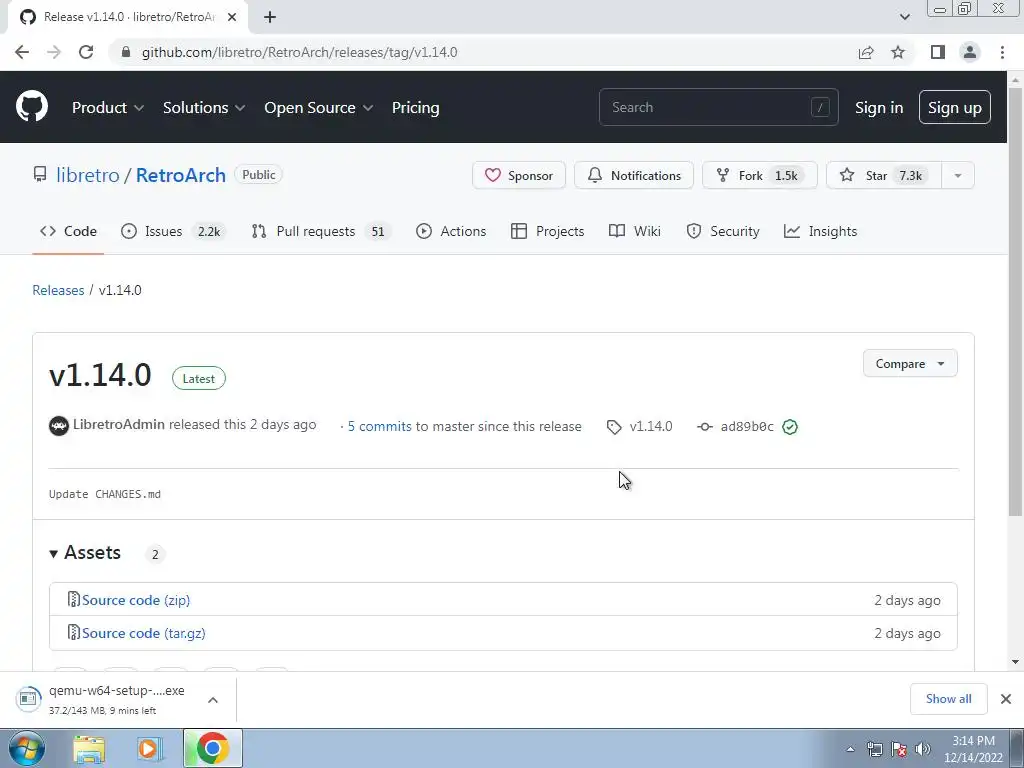Expand the Solutions menu
The height and width of the screenshot is (768, 1024).
coord(204,108)
